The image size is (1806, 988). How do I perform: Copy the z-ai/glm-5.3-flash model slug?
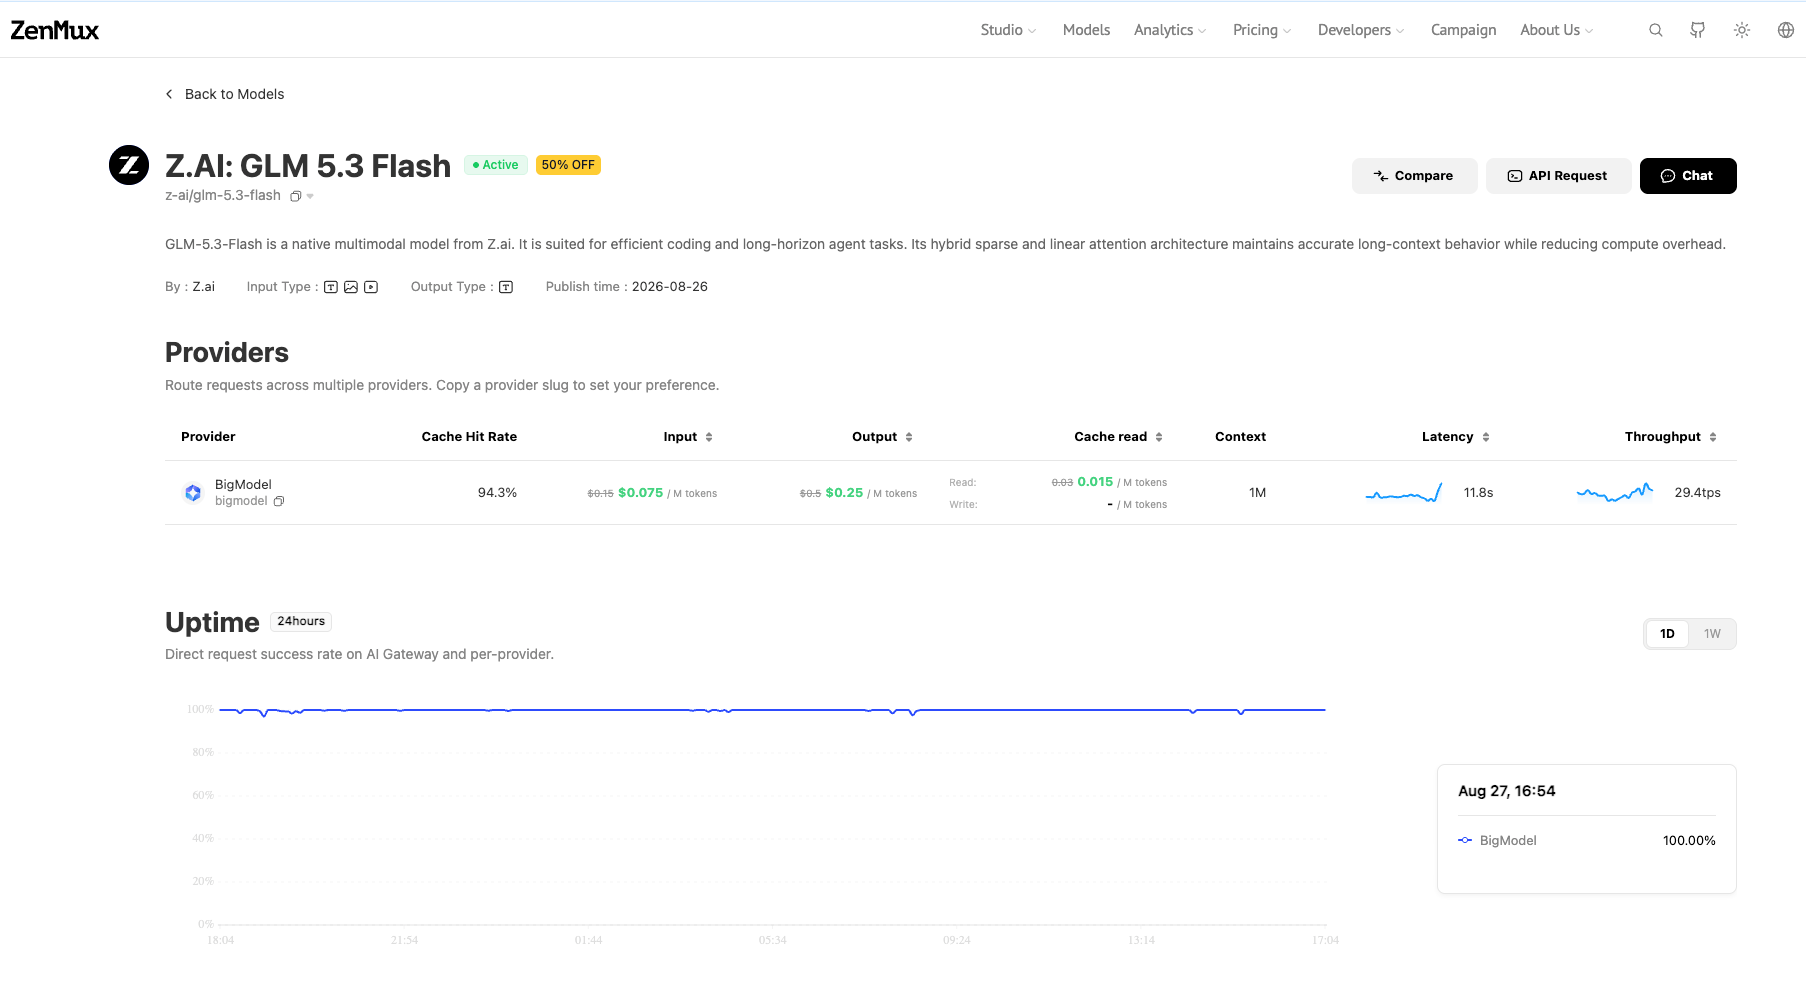pyautogui.click(x=296, y=196)
